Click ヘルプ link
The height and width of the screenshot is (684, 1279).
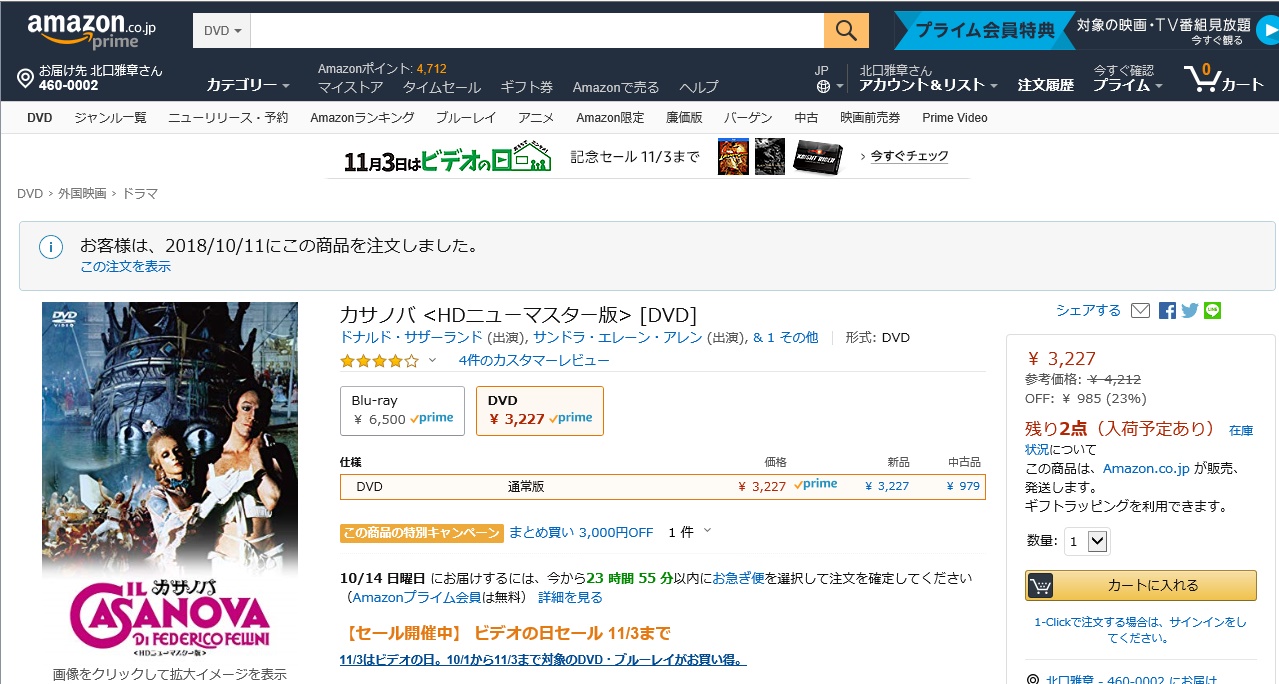pos(699,87)
